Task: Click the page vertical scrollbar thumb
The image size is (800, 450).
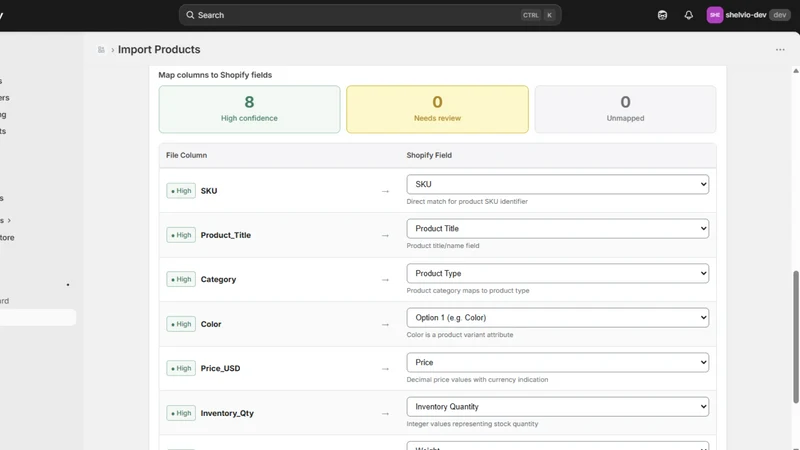Action: (x=795, y=337)
